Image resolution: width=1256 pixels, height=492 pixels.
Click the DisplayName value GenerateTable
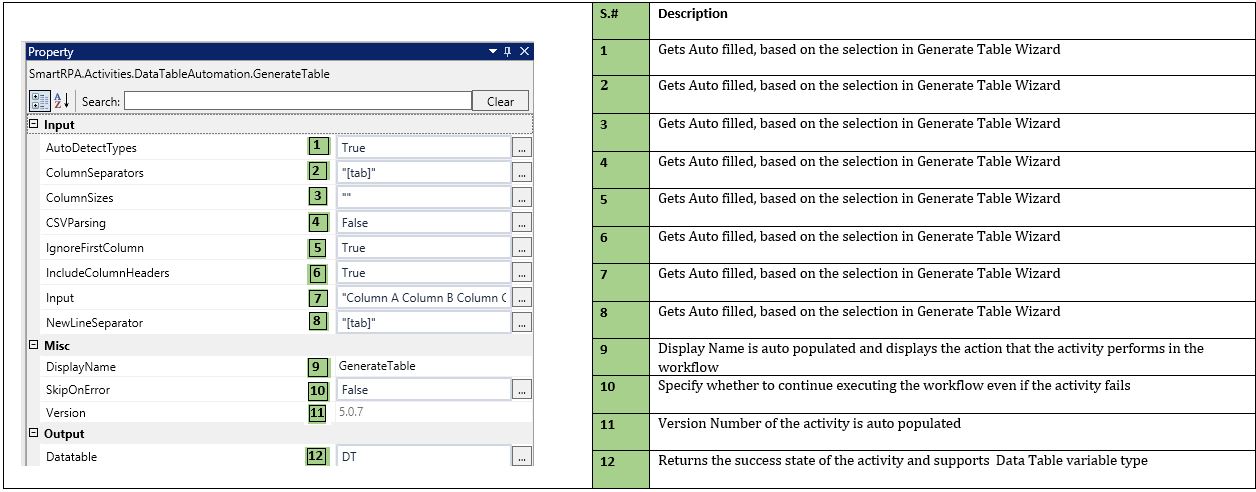(378, 366)
